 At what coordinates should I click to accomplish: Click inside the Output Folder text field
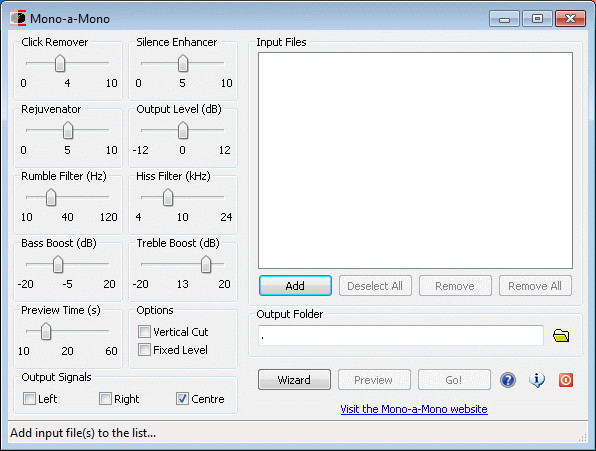401,335
